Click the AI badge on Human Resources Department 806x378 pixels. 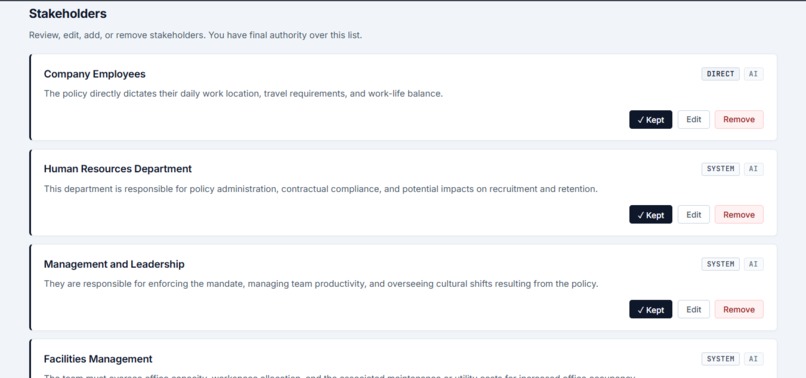pyautogui.click(x=753, y=169)
